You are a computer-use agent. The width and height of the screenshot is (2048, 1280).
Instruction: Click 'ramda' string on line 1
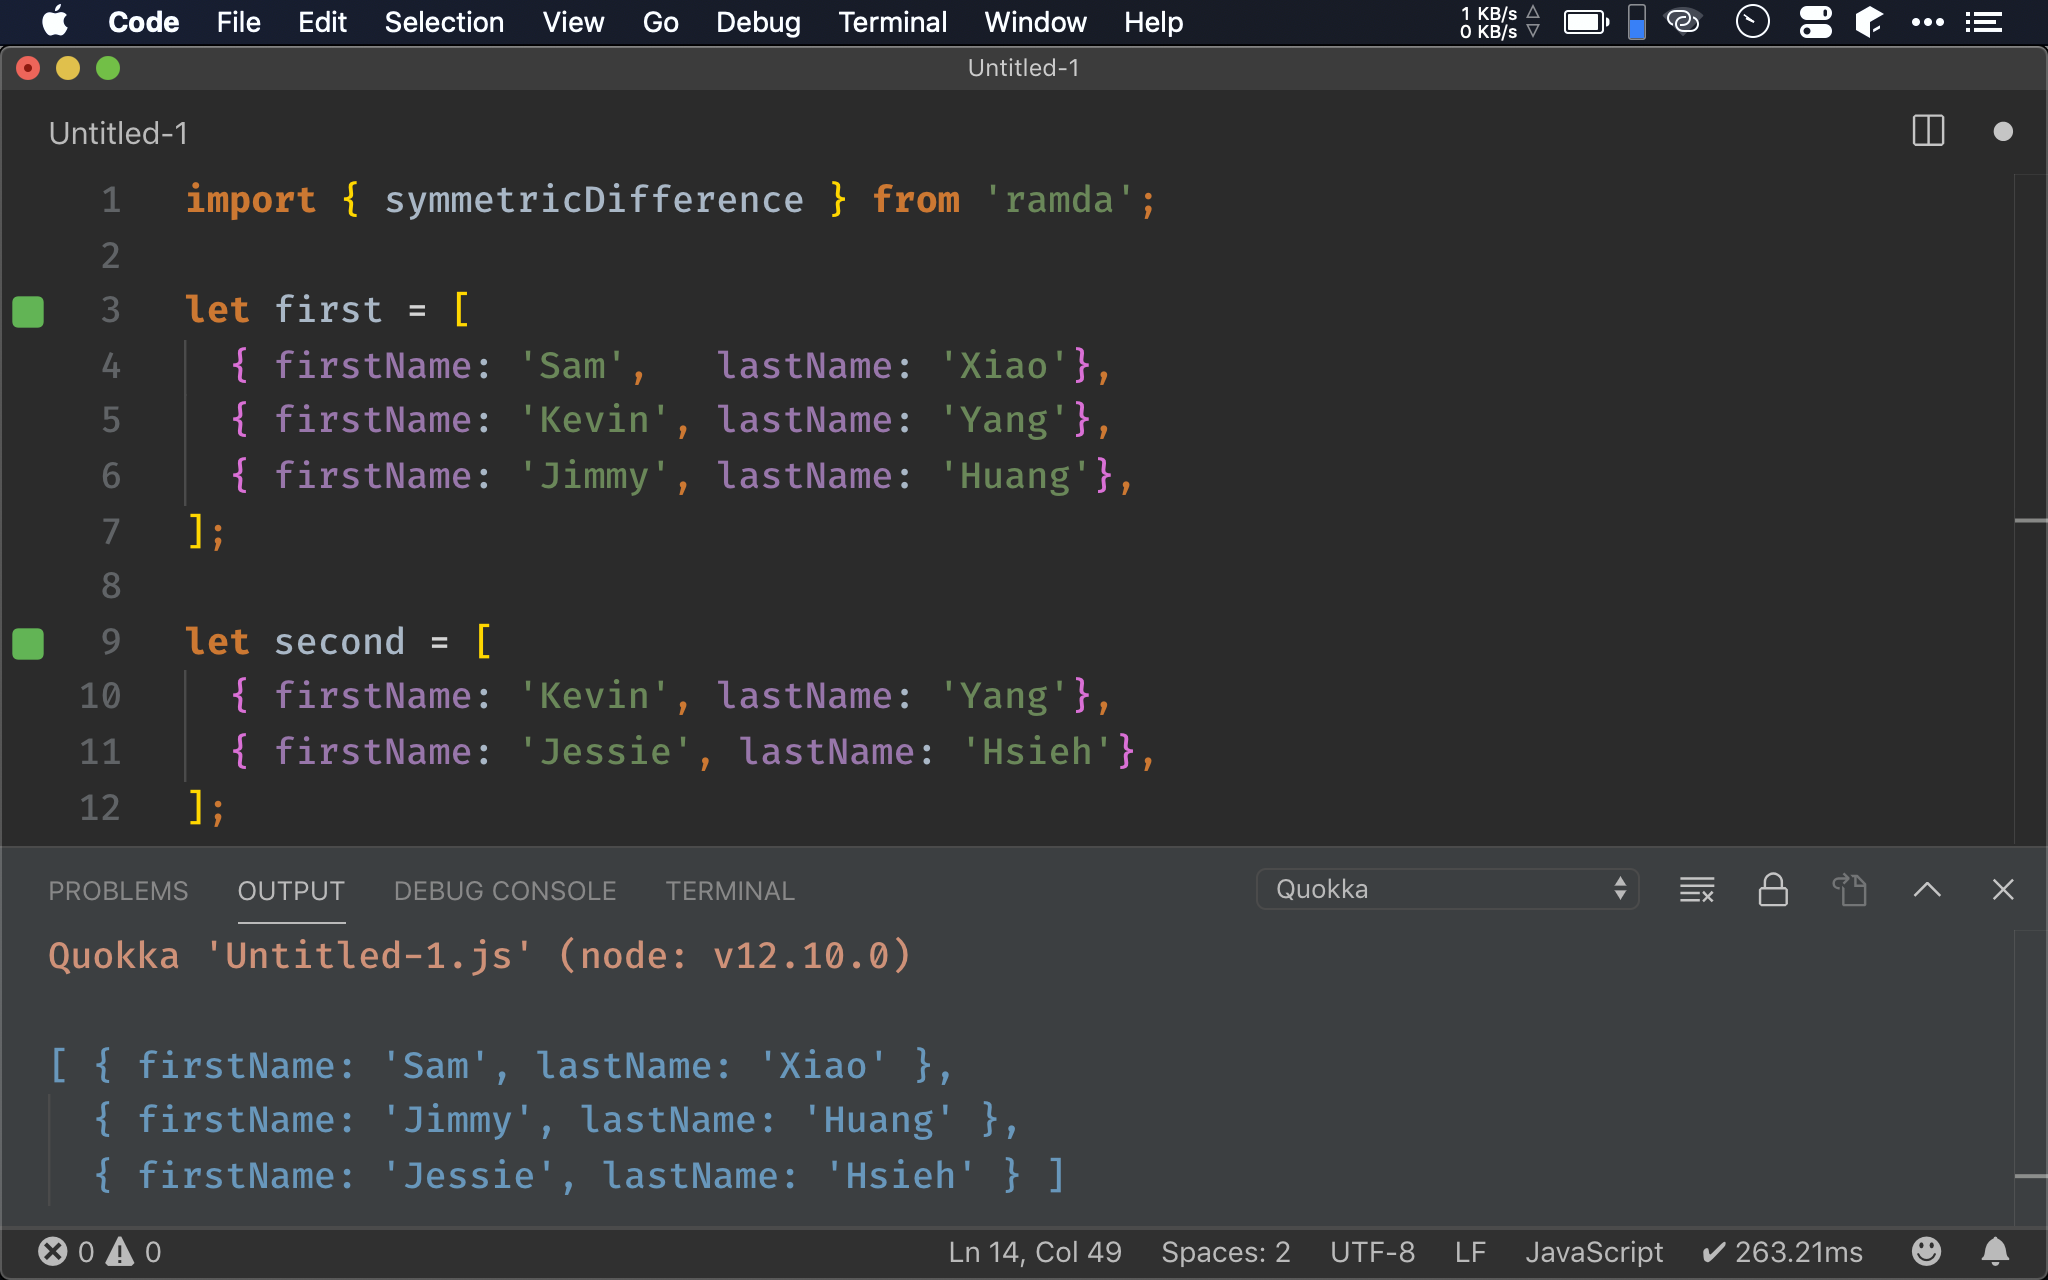coord(1058,200)
